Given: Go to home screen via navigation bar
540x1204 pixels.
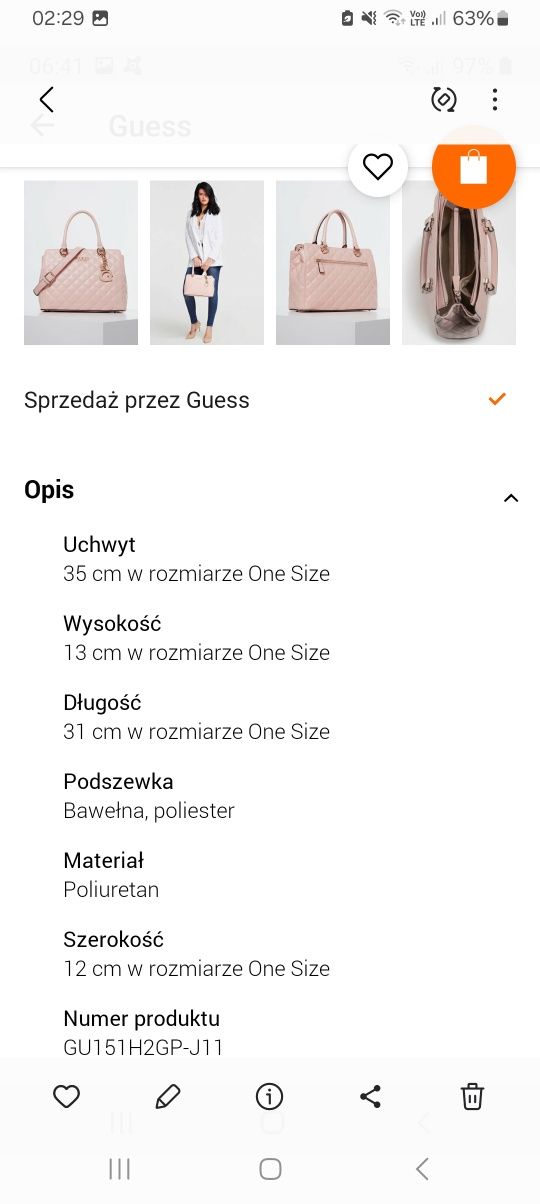Looking at the screenshot, I should click(270, 1169).
